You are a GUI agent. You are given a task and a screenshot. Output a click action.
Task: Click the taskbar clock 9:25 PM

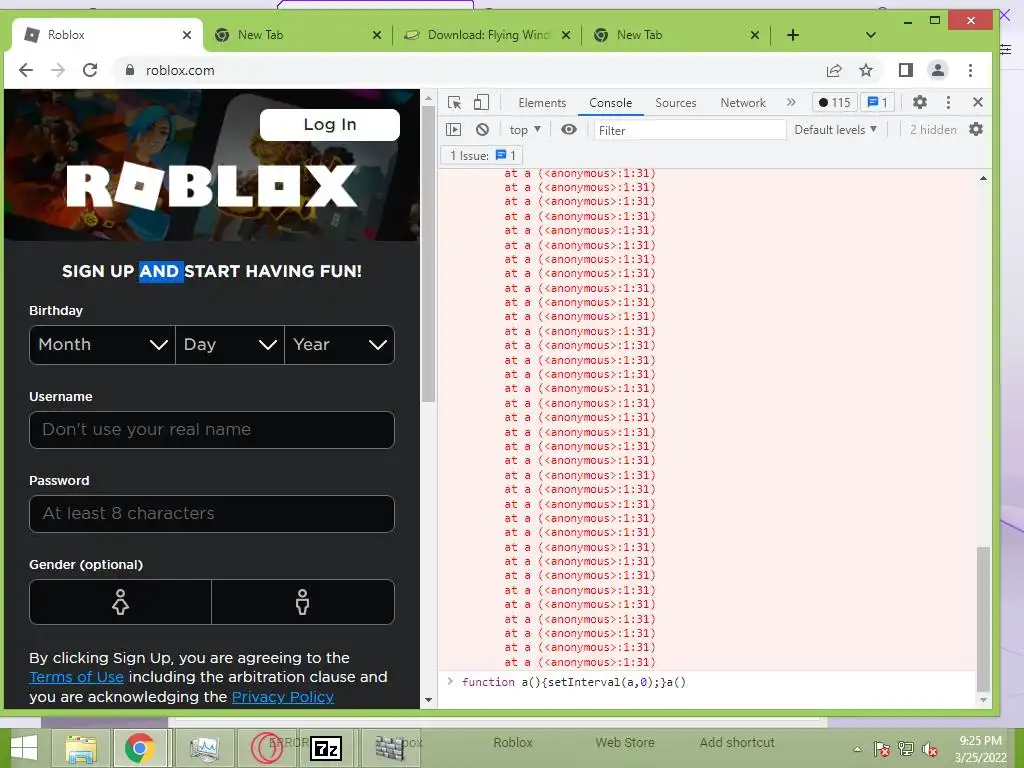980,741
